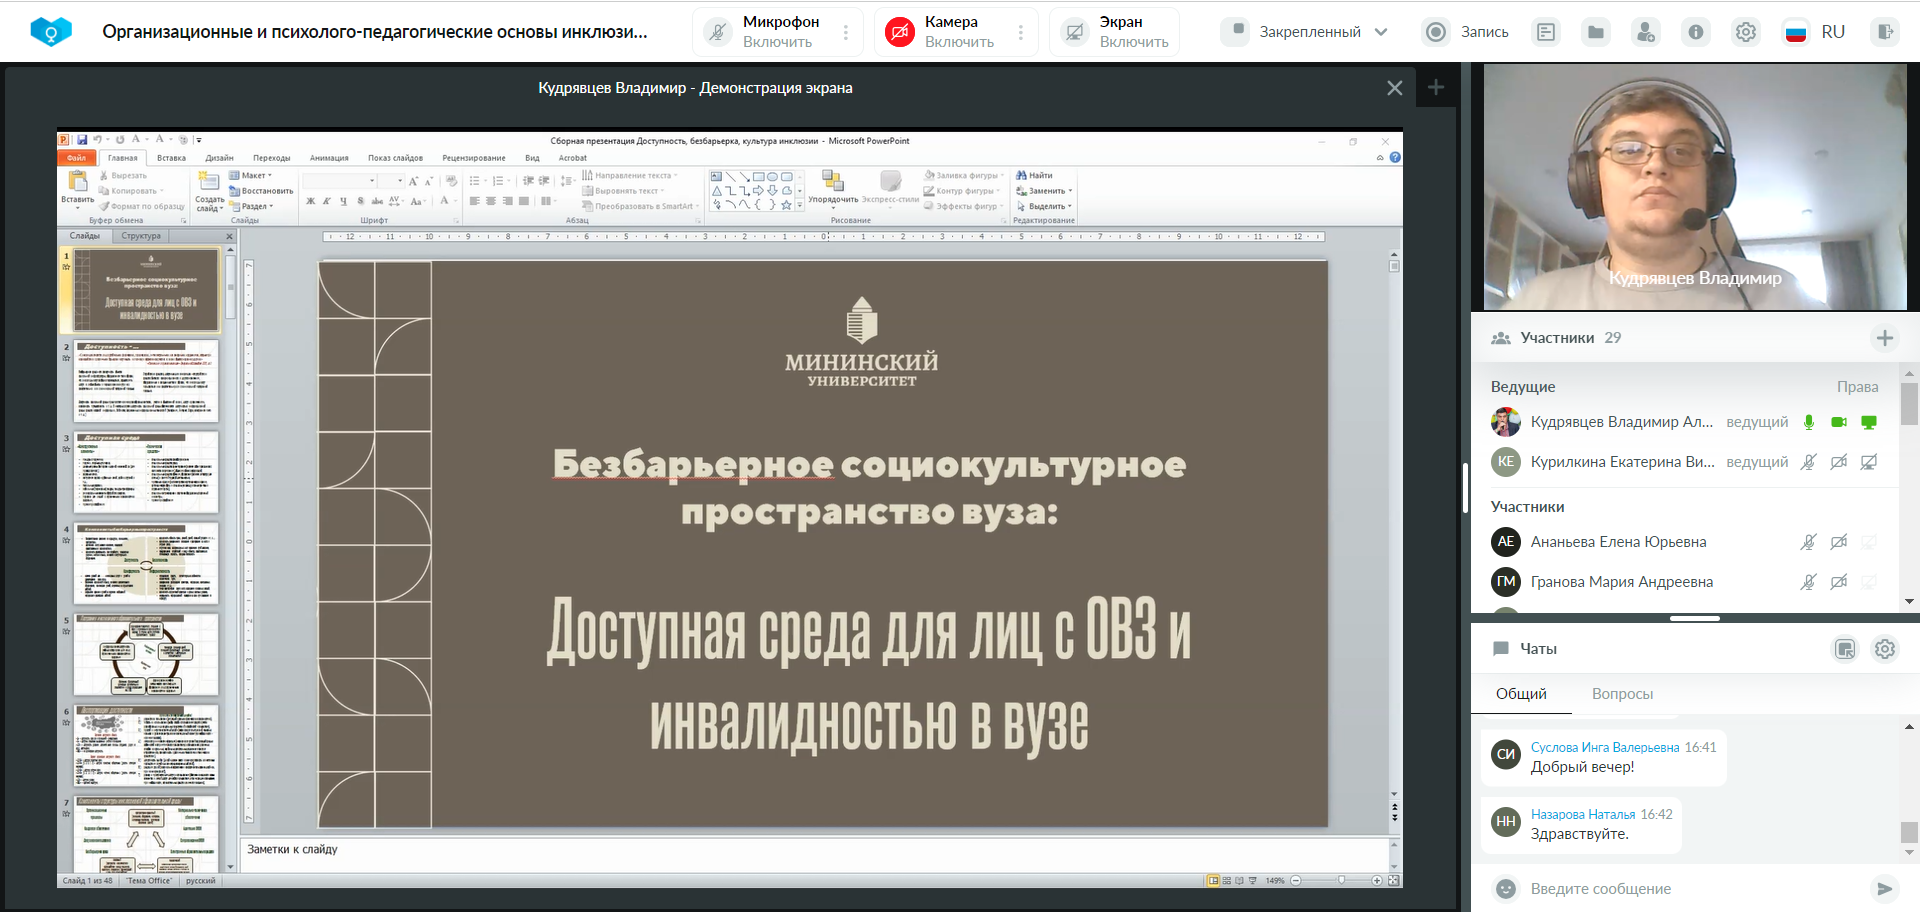Image resolution: width=1920 pixels, height=912 pixels.
Task: Open the RU language selector
Action: (1815, 32)
